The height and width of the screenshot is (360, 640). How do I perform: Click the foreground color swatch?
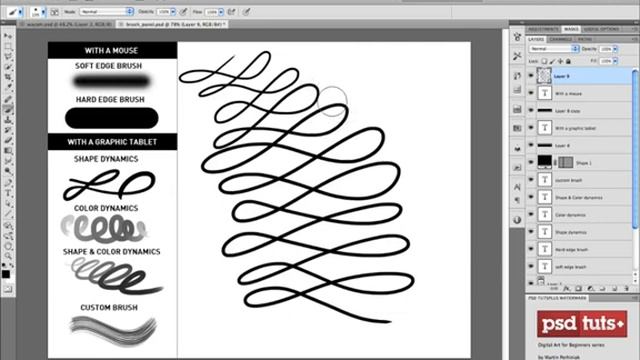pyautogui.click(x=6, y=274)
